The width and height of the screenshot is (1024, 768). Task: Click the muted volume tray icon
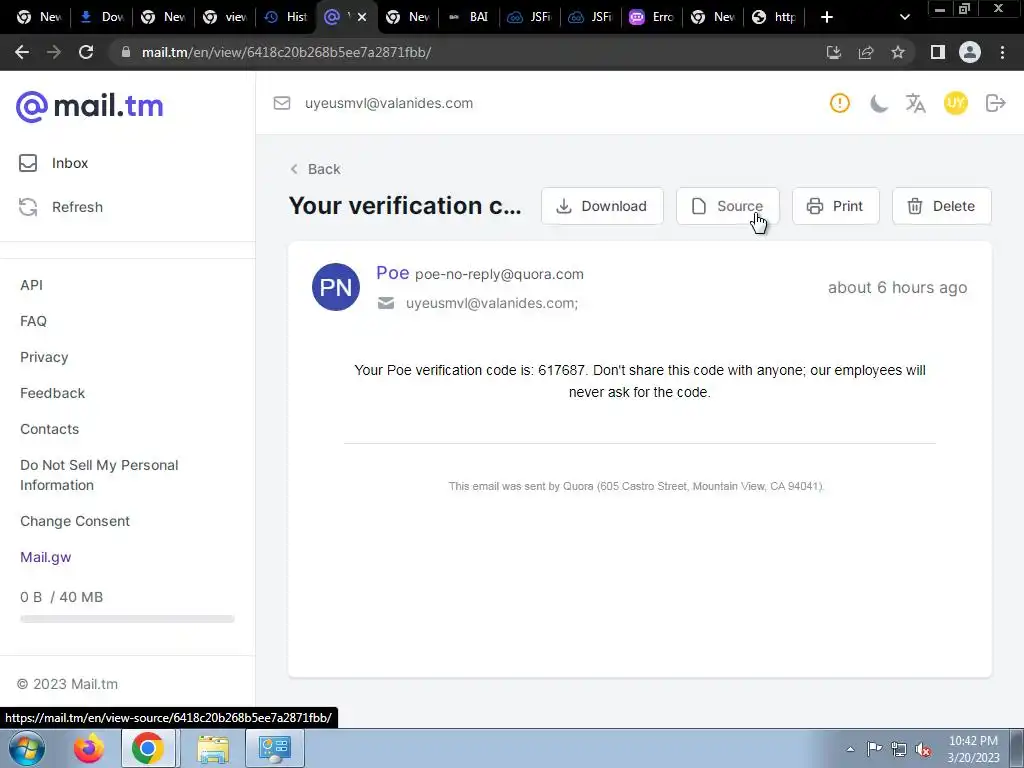[923, 748]
